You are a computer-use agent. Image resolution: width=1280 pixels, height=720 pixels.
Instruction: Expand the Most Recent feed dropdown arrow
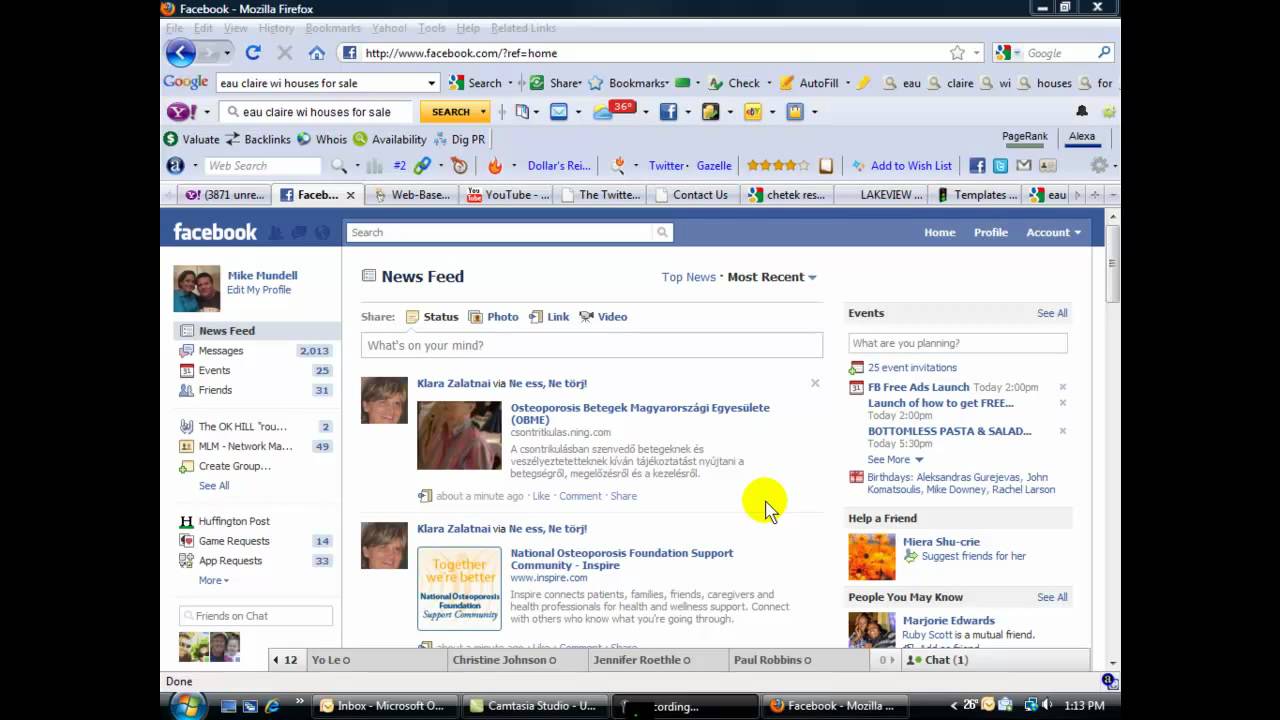coord(812,278)
